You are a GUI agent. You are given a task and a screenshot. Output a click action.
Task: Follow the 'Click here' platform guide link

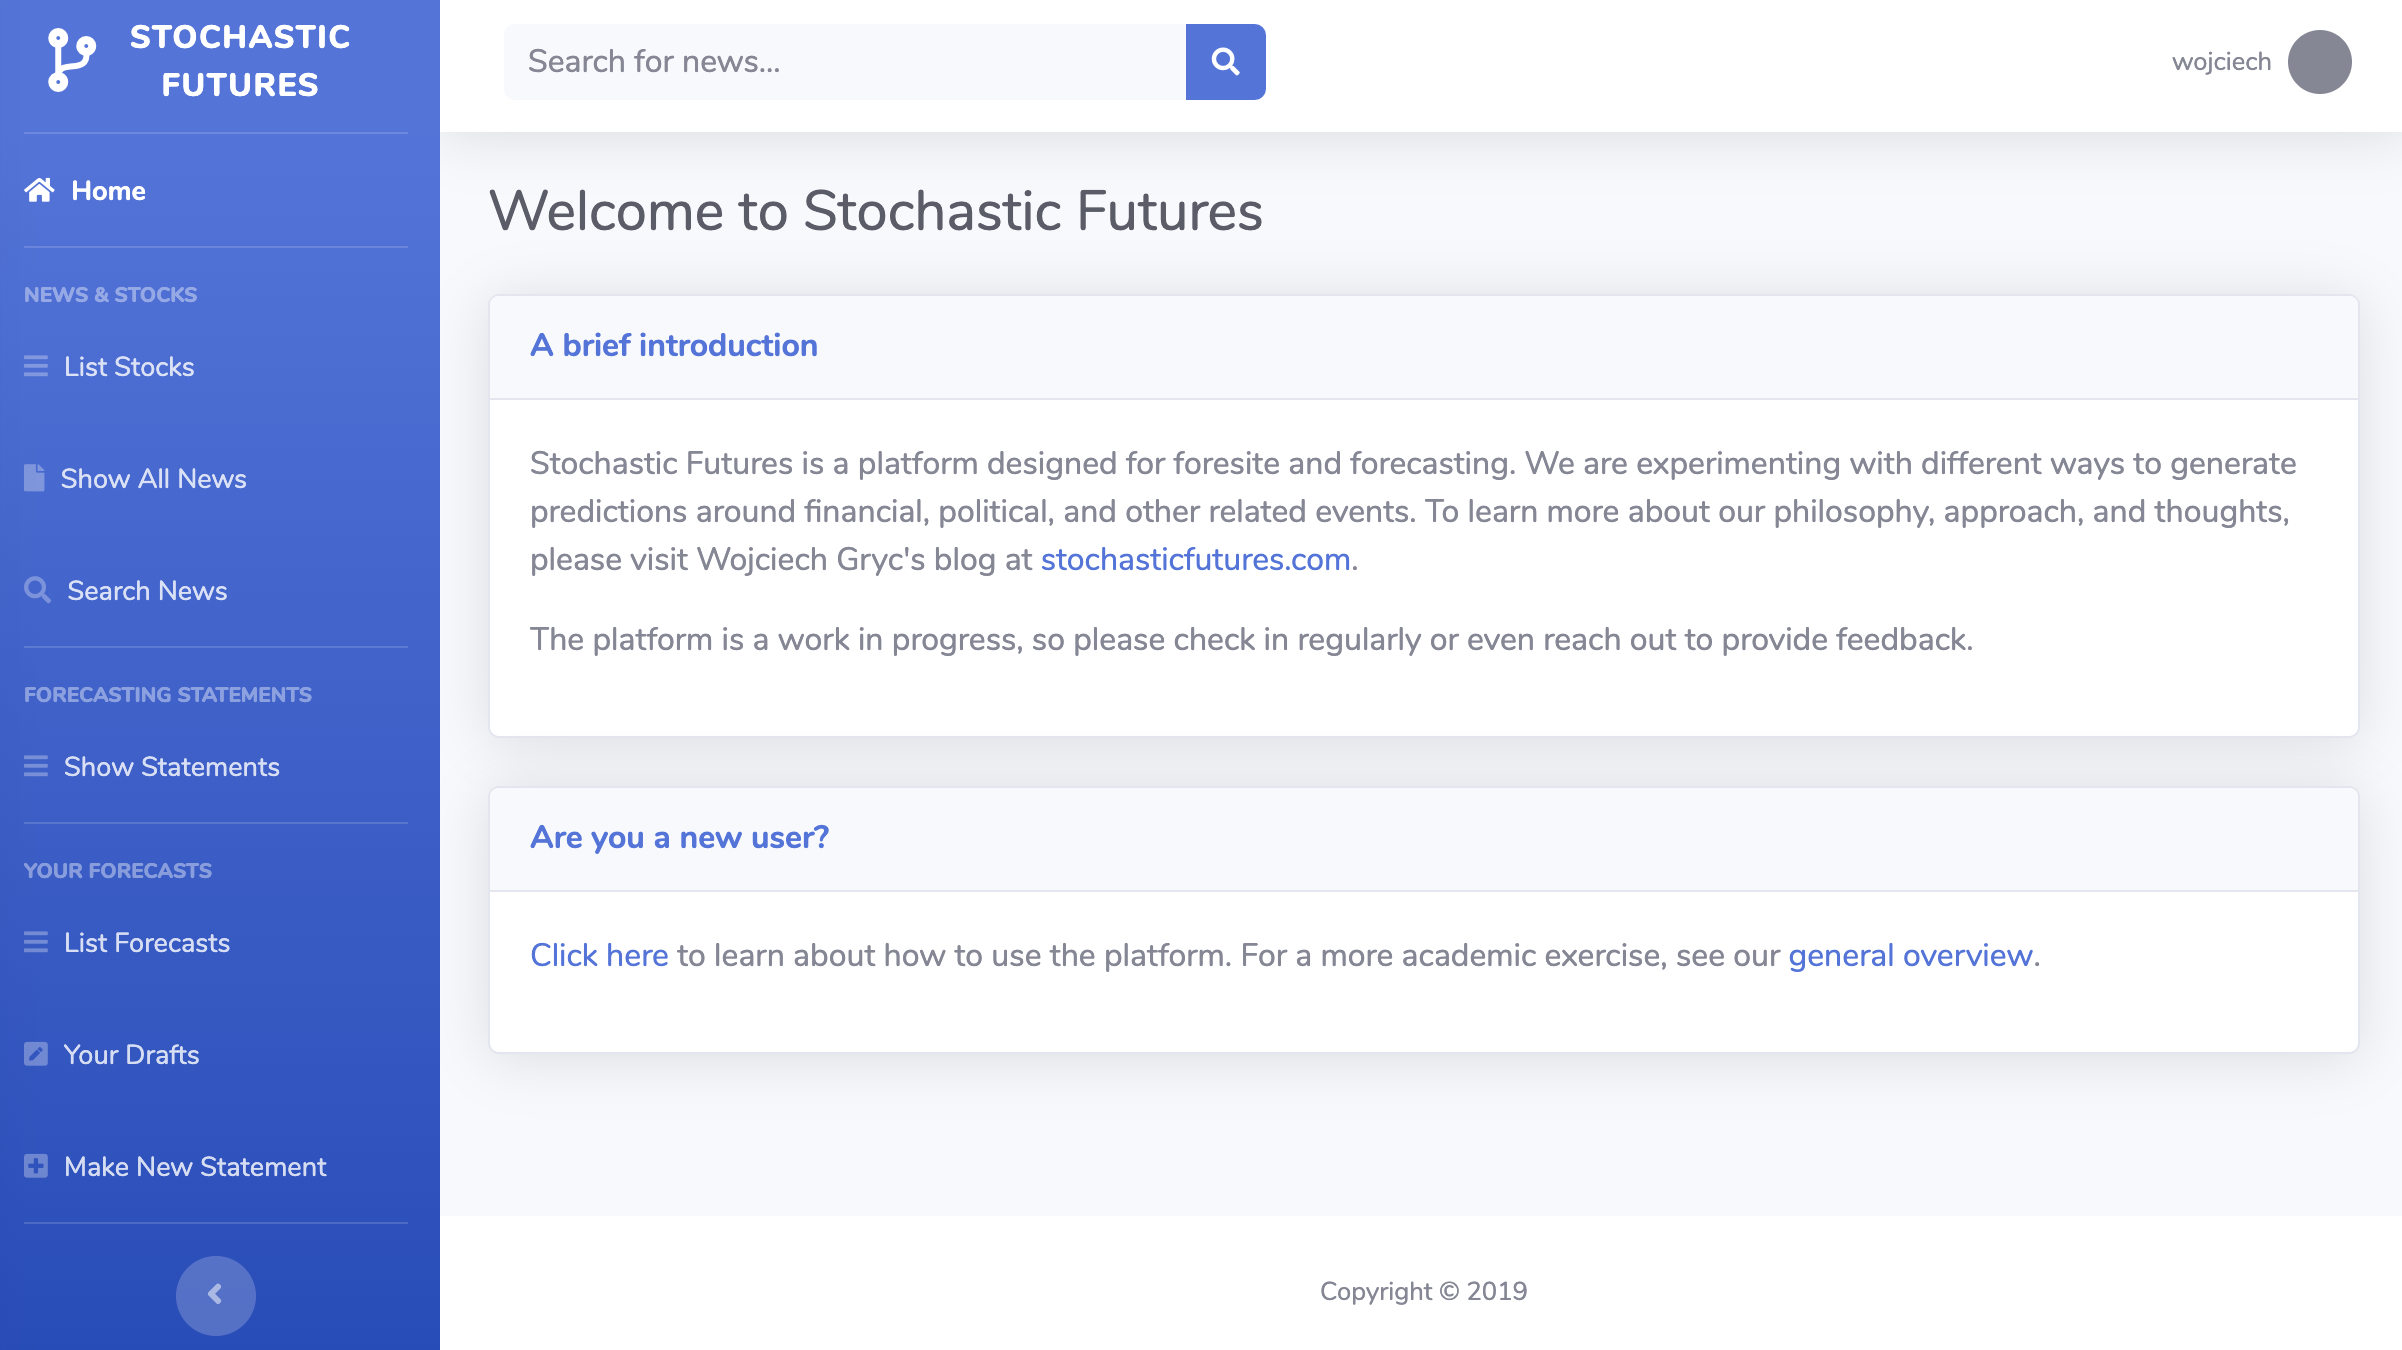click(599, 955)
